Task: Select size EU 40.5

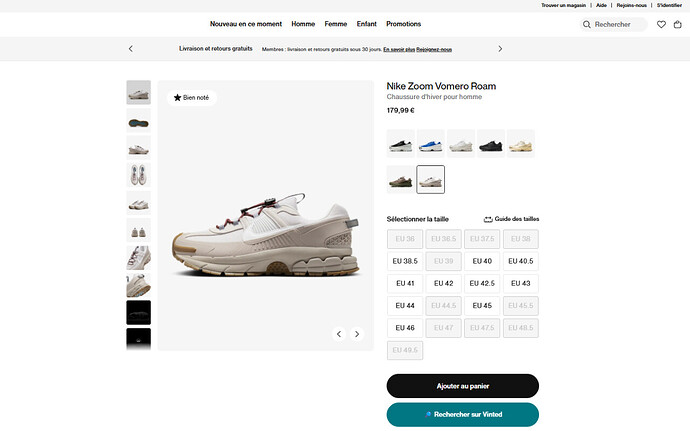Action: coord(521,262)
